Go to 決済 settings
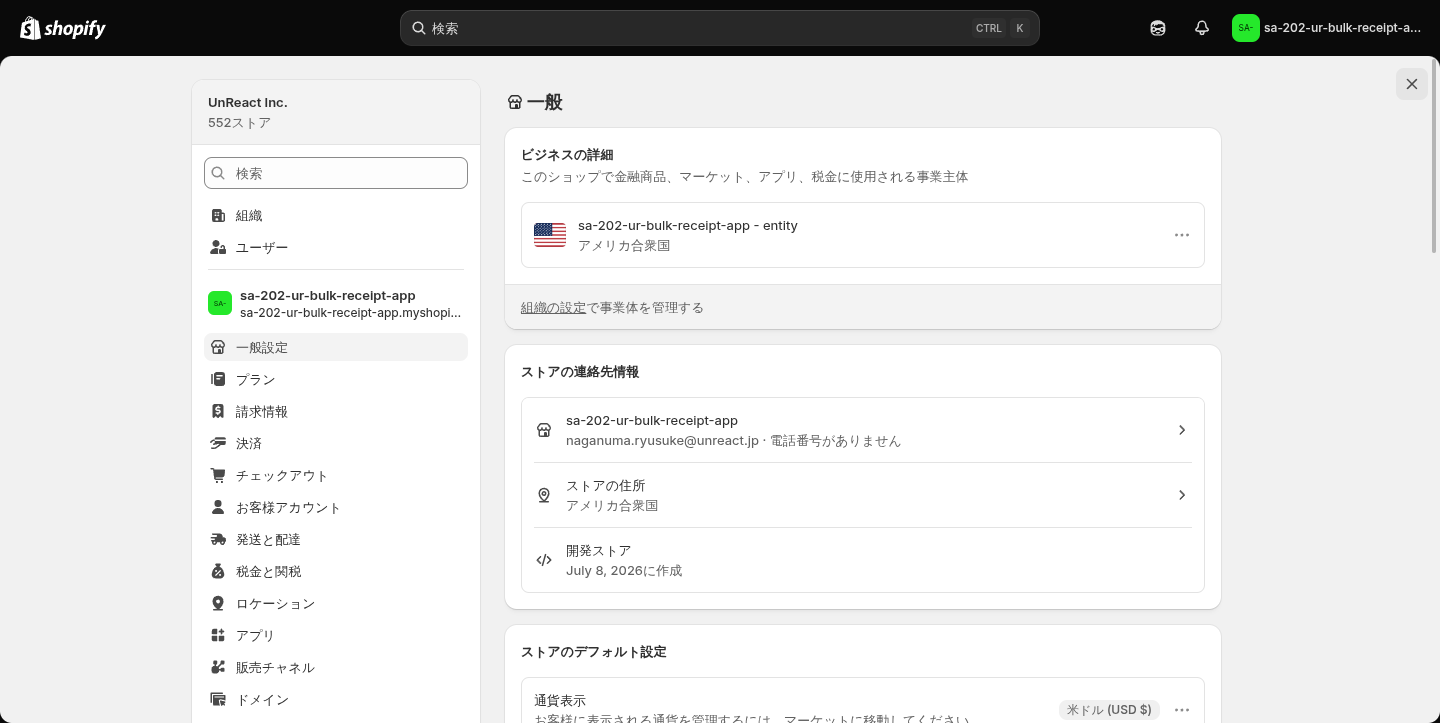Image resolution: width=1440 pixels, height=723 pixels. [336, 443]
